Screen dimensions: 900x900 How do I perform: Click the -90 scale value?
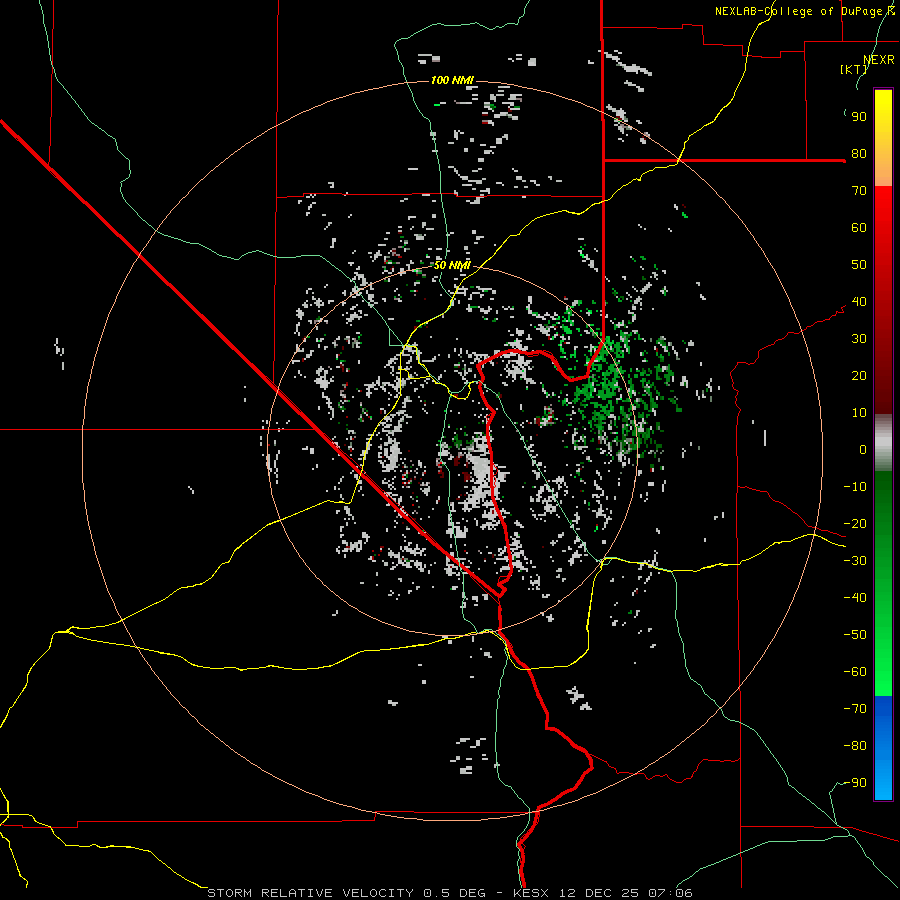[855, 783]
